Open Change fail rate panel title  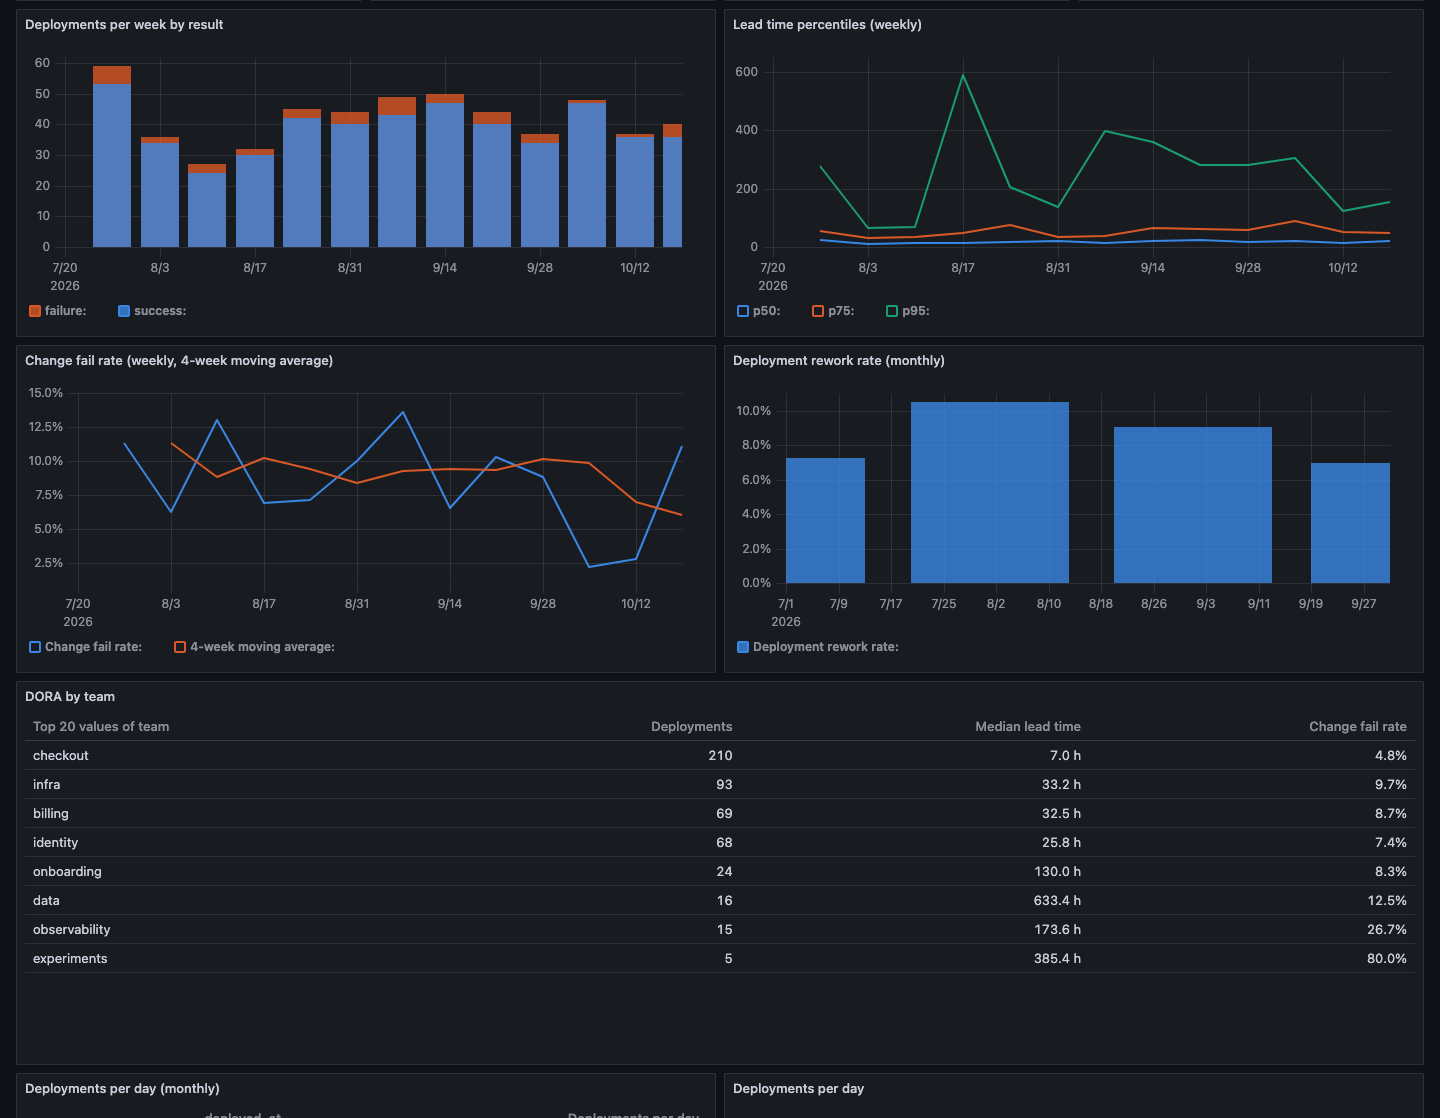[x=179, y=360]
